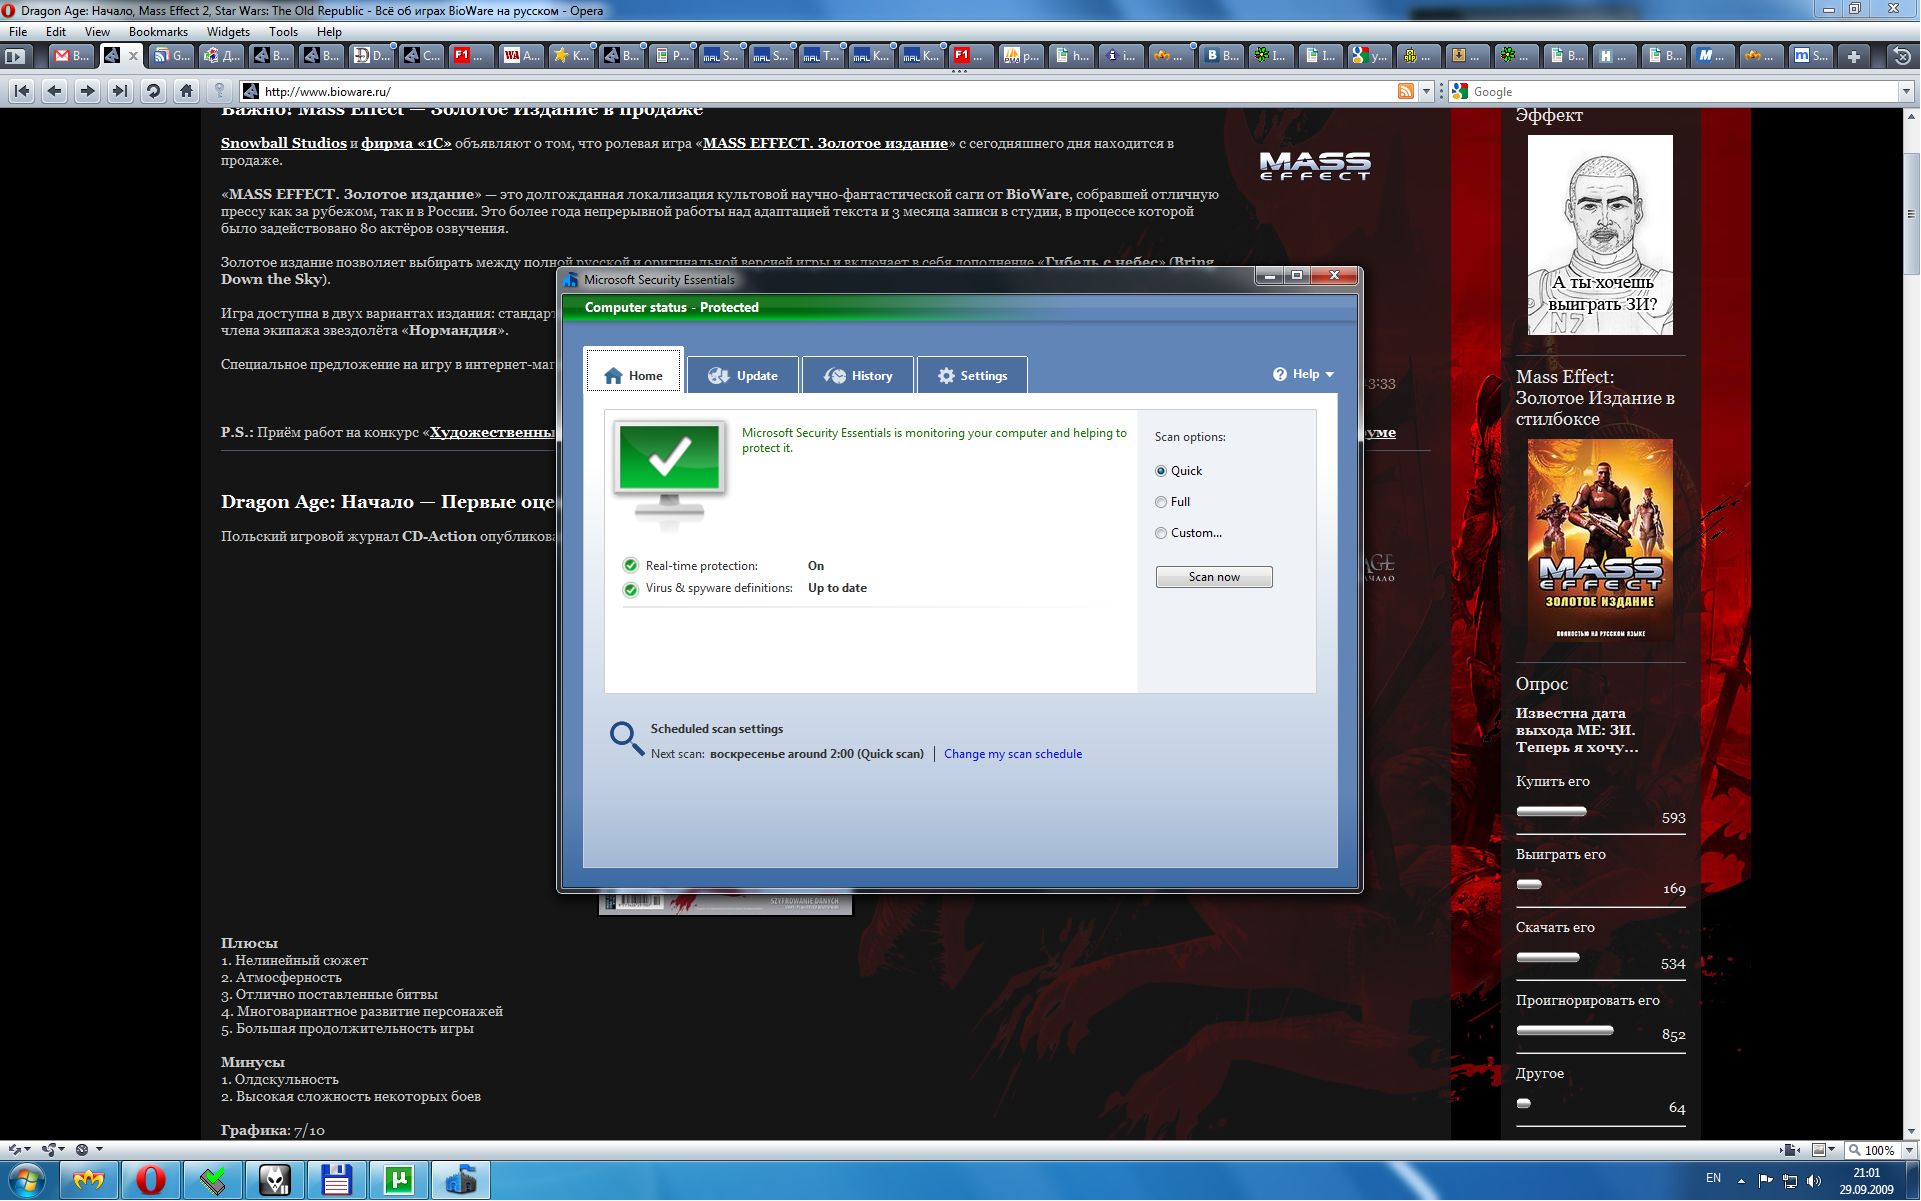Open the Widgets menu in Opera

click(228, 32)
